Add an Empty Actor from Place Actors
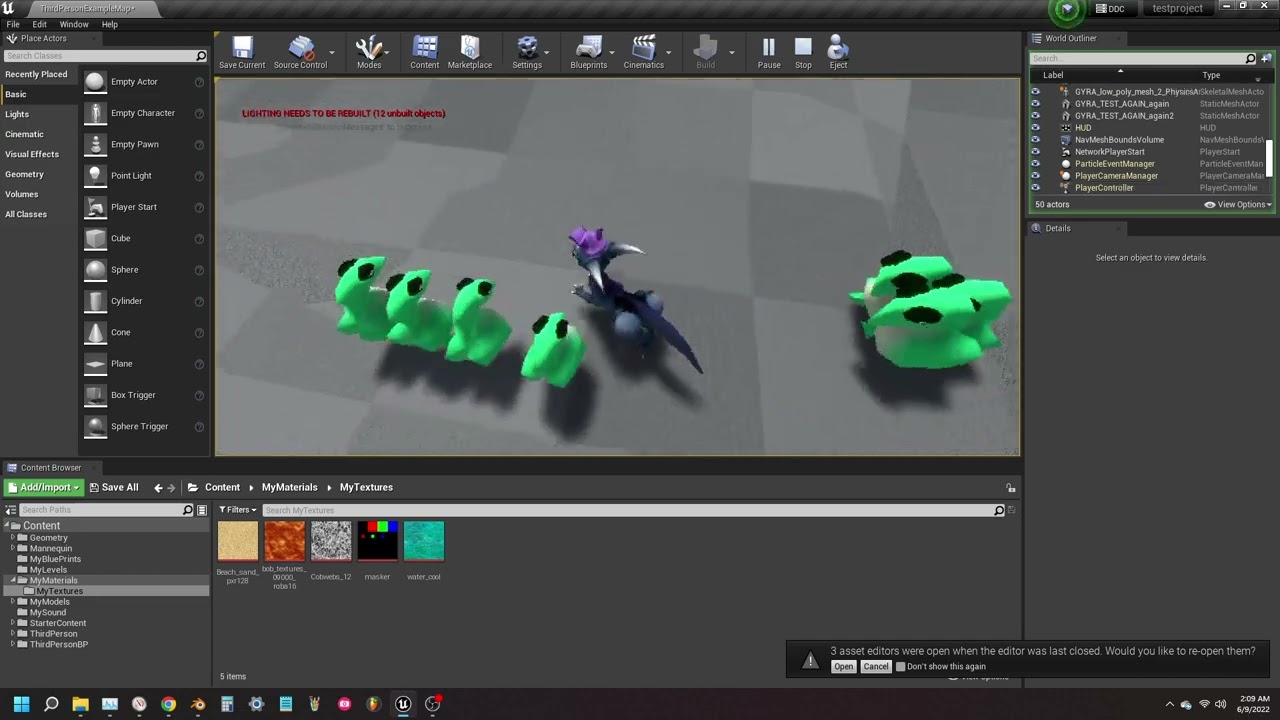This screenshot has height=720, width=1280. [x=144, y=82]
